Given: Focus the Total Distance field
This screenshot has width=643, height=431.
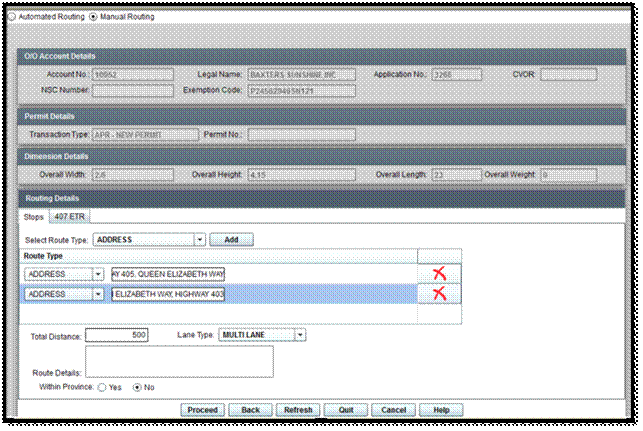Looking at the screenshot, I should point(117,335).
